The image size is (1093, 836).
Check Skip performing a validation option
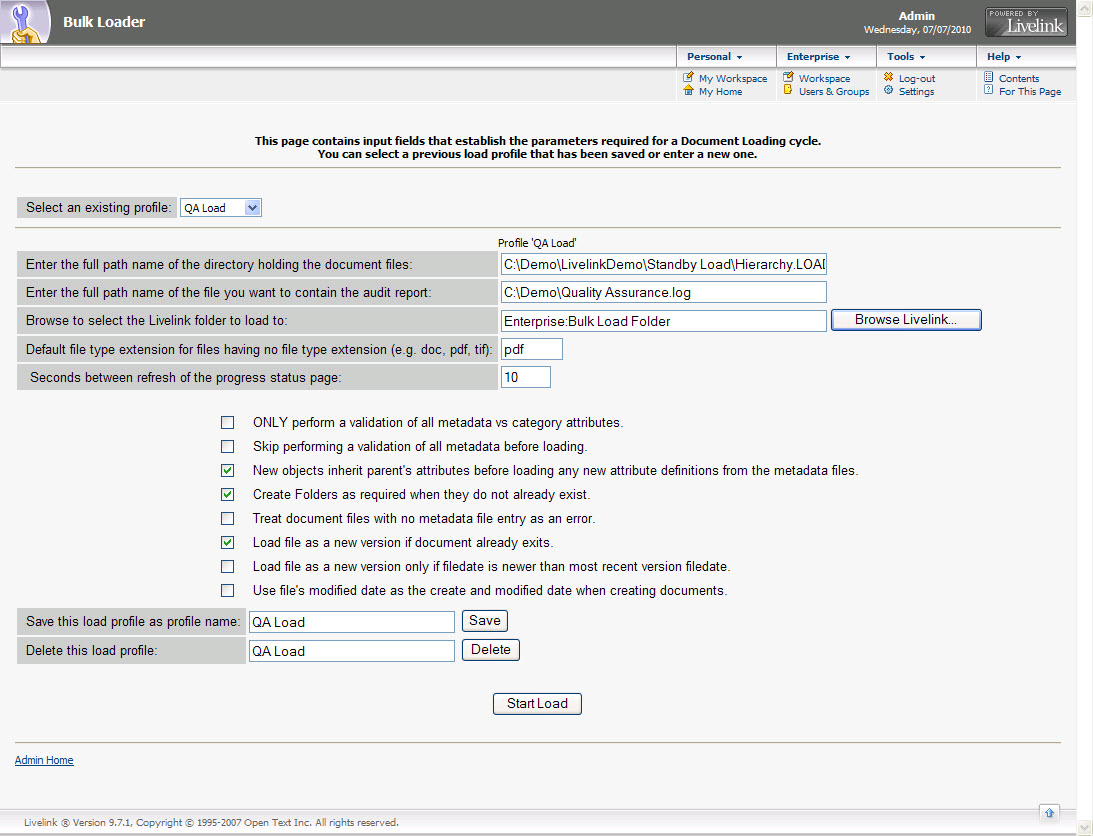(227, 446)
